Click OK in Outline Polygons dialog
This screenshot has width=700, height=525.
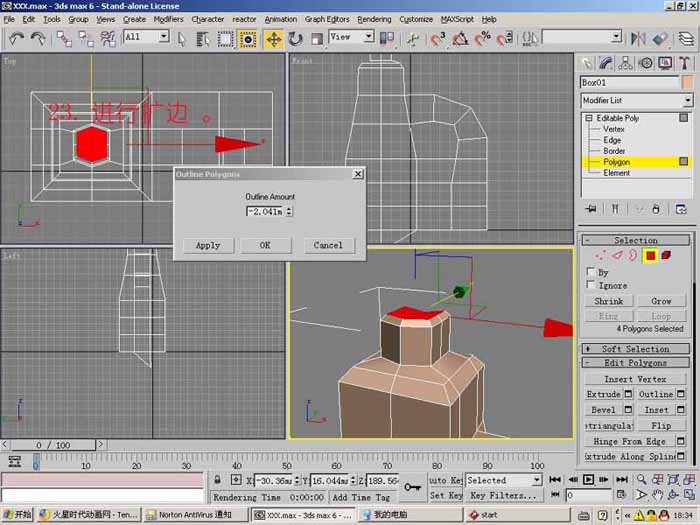[265, 245]
